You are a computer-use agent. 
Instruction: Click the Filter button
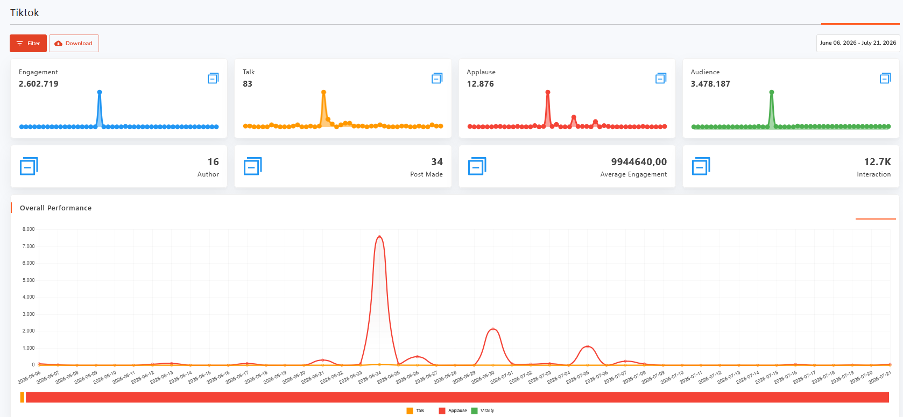(28, 43)
